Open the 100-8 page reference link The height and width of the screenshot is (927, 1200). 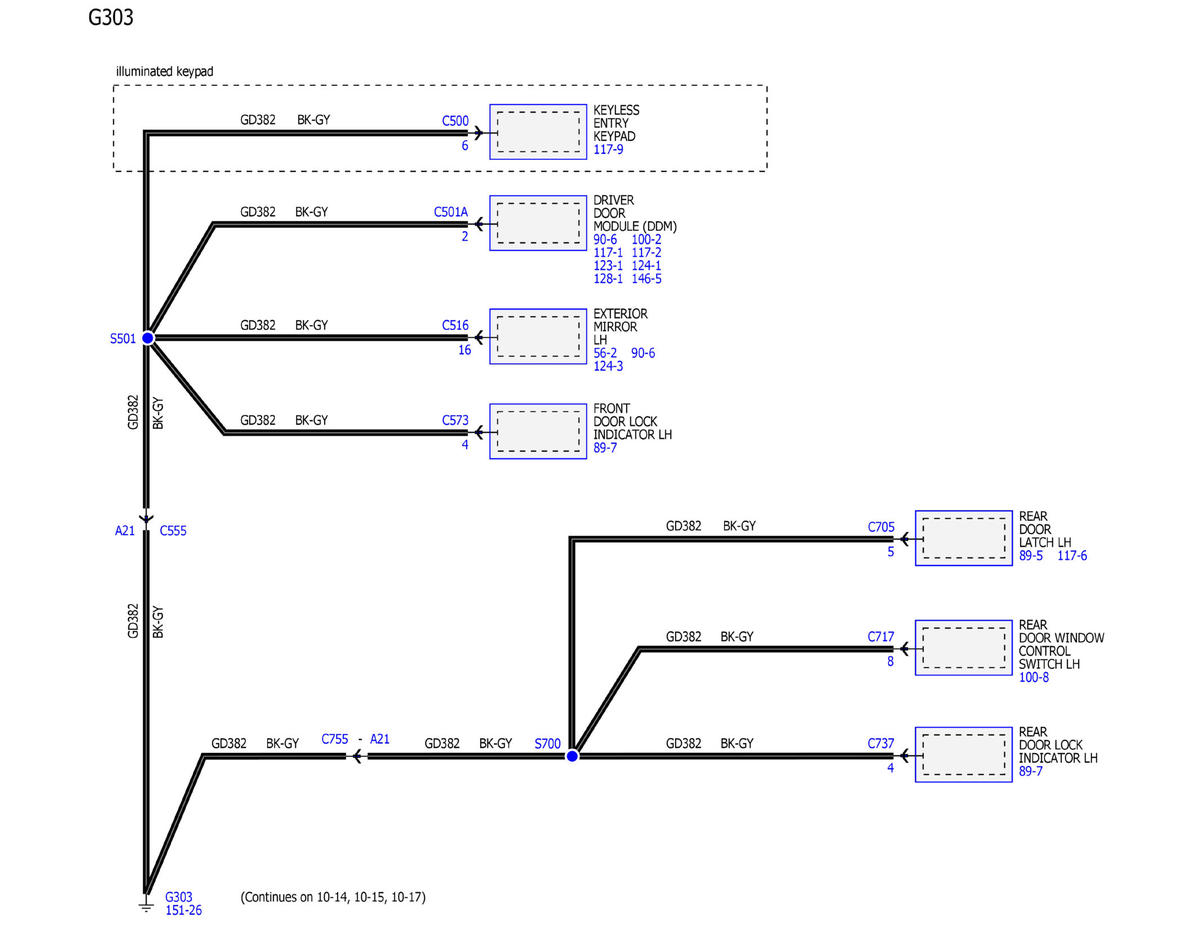click(1033, 678)
